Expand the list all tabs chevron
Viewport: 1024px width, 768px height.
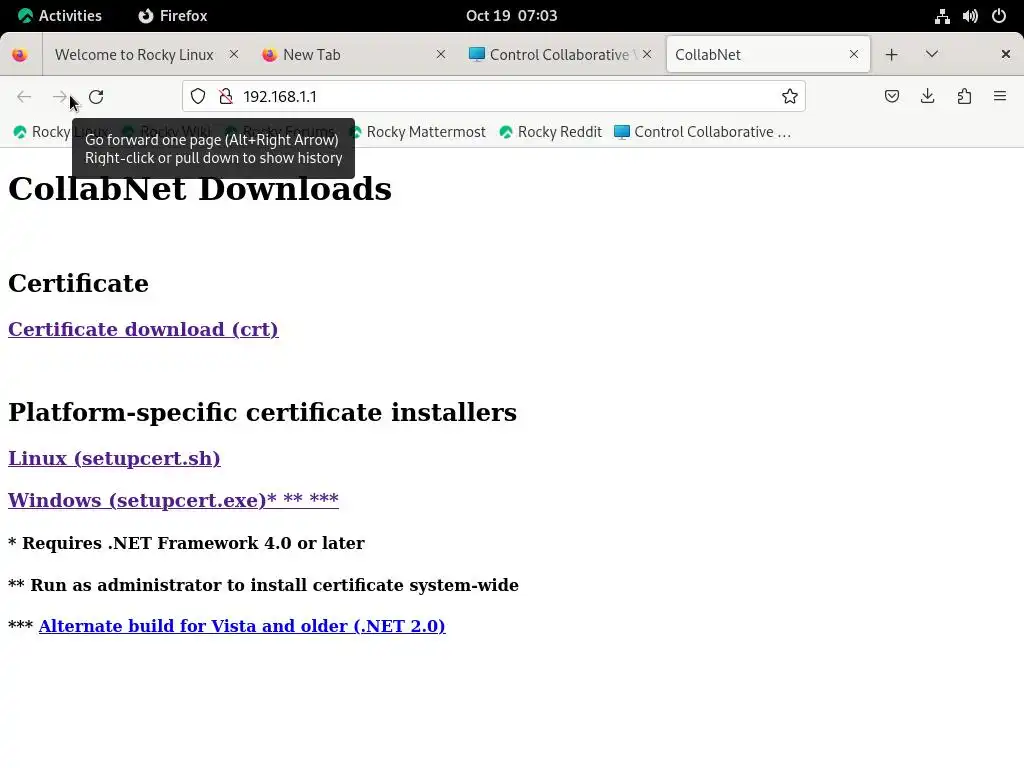[932, 54]
